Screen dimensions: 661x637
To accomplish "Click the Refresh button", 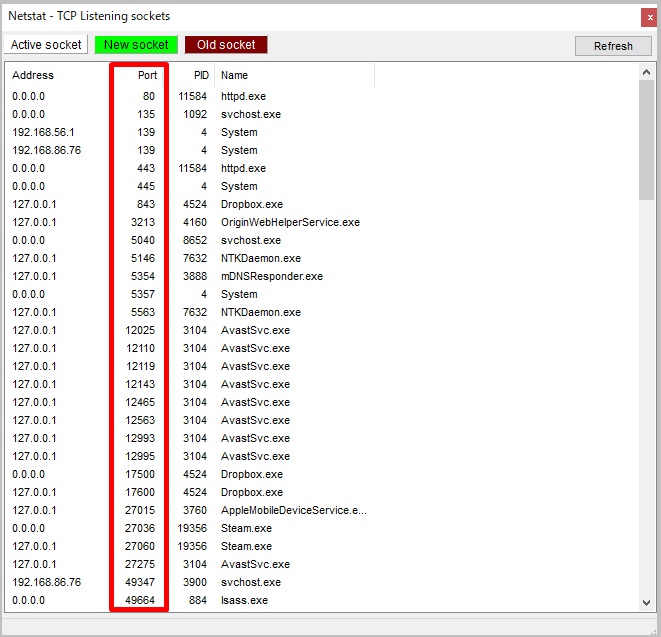I will (613, 46).
